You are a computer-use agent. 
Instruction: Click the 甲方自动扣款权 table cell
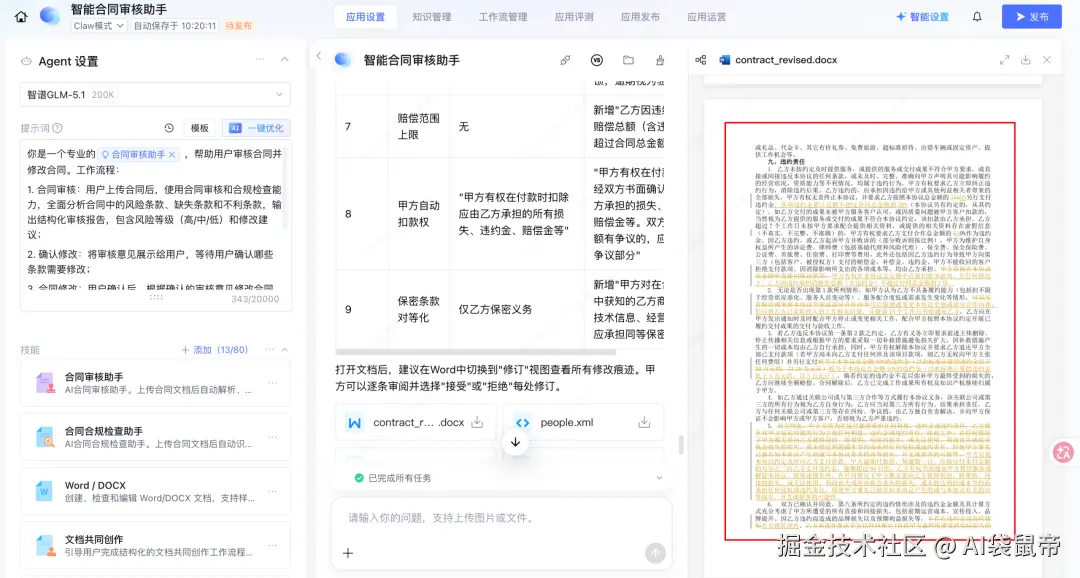418,214
